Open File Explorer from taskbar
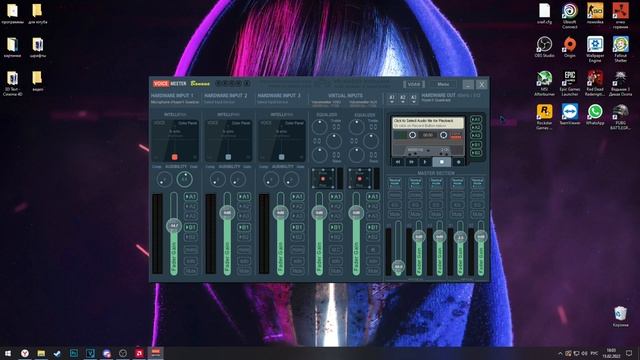 [x=41, y=353]
